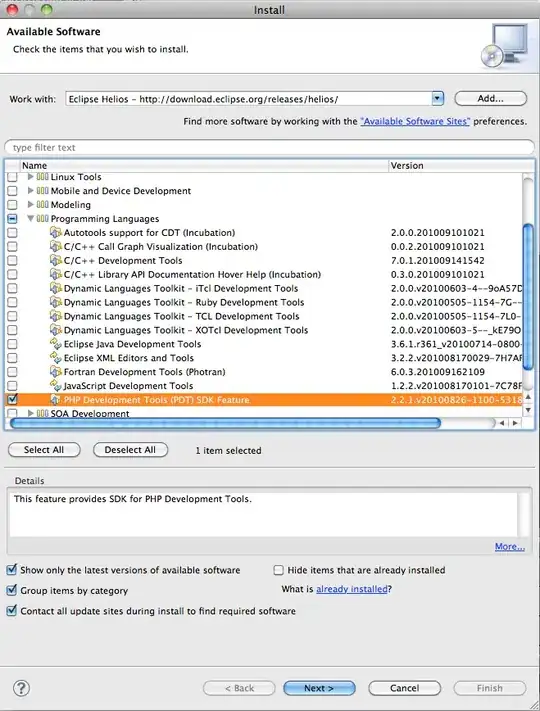
Task: Click the iTcl Development Tools feature icon
Action: [56, 288]
